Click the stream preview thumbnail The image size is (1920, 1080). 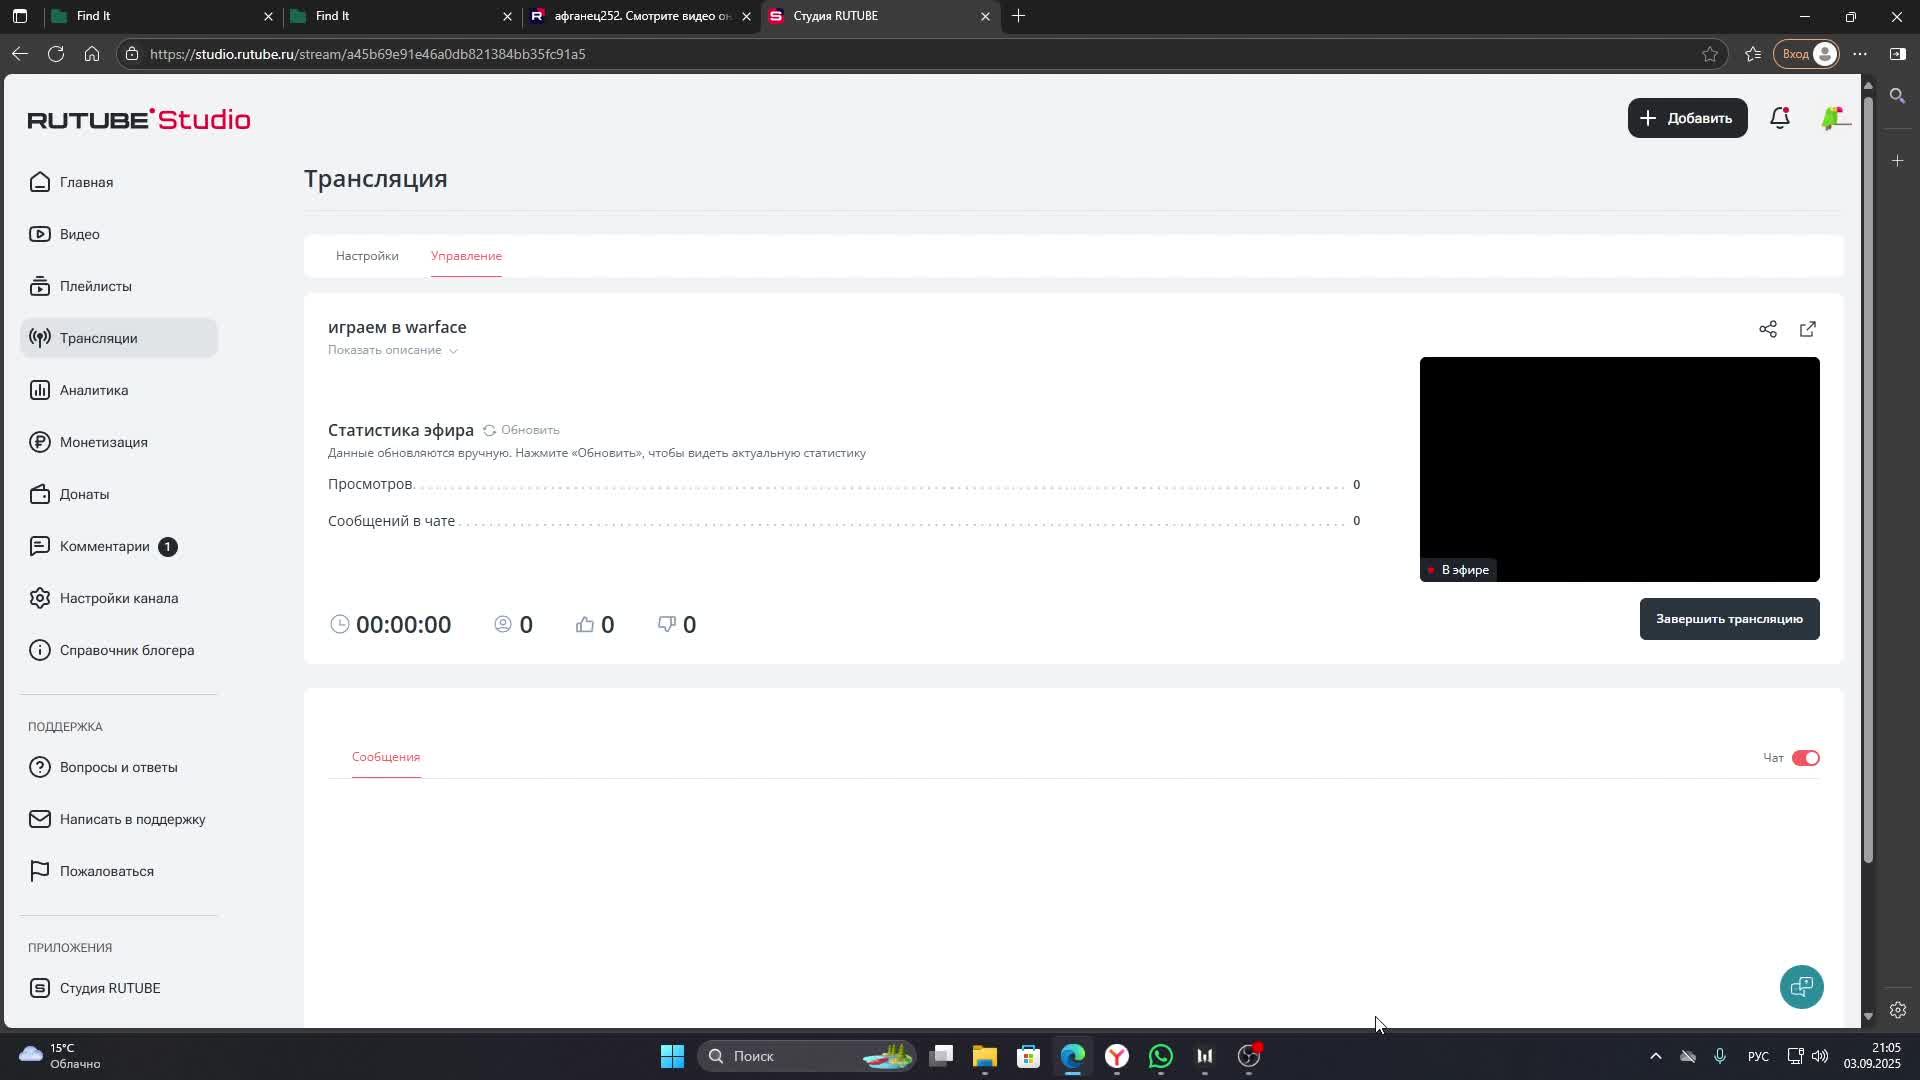[1618, 468]
